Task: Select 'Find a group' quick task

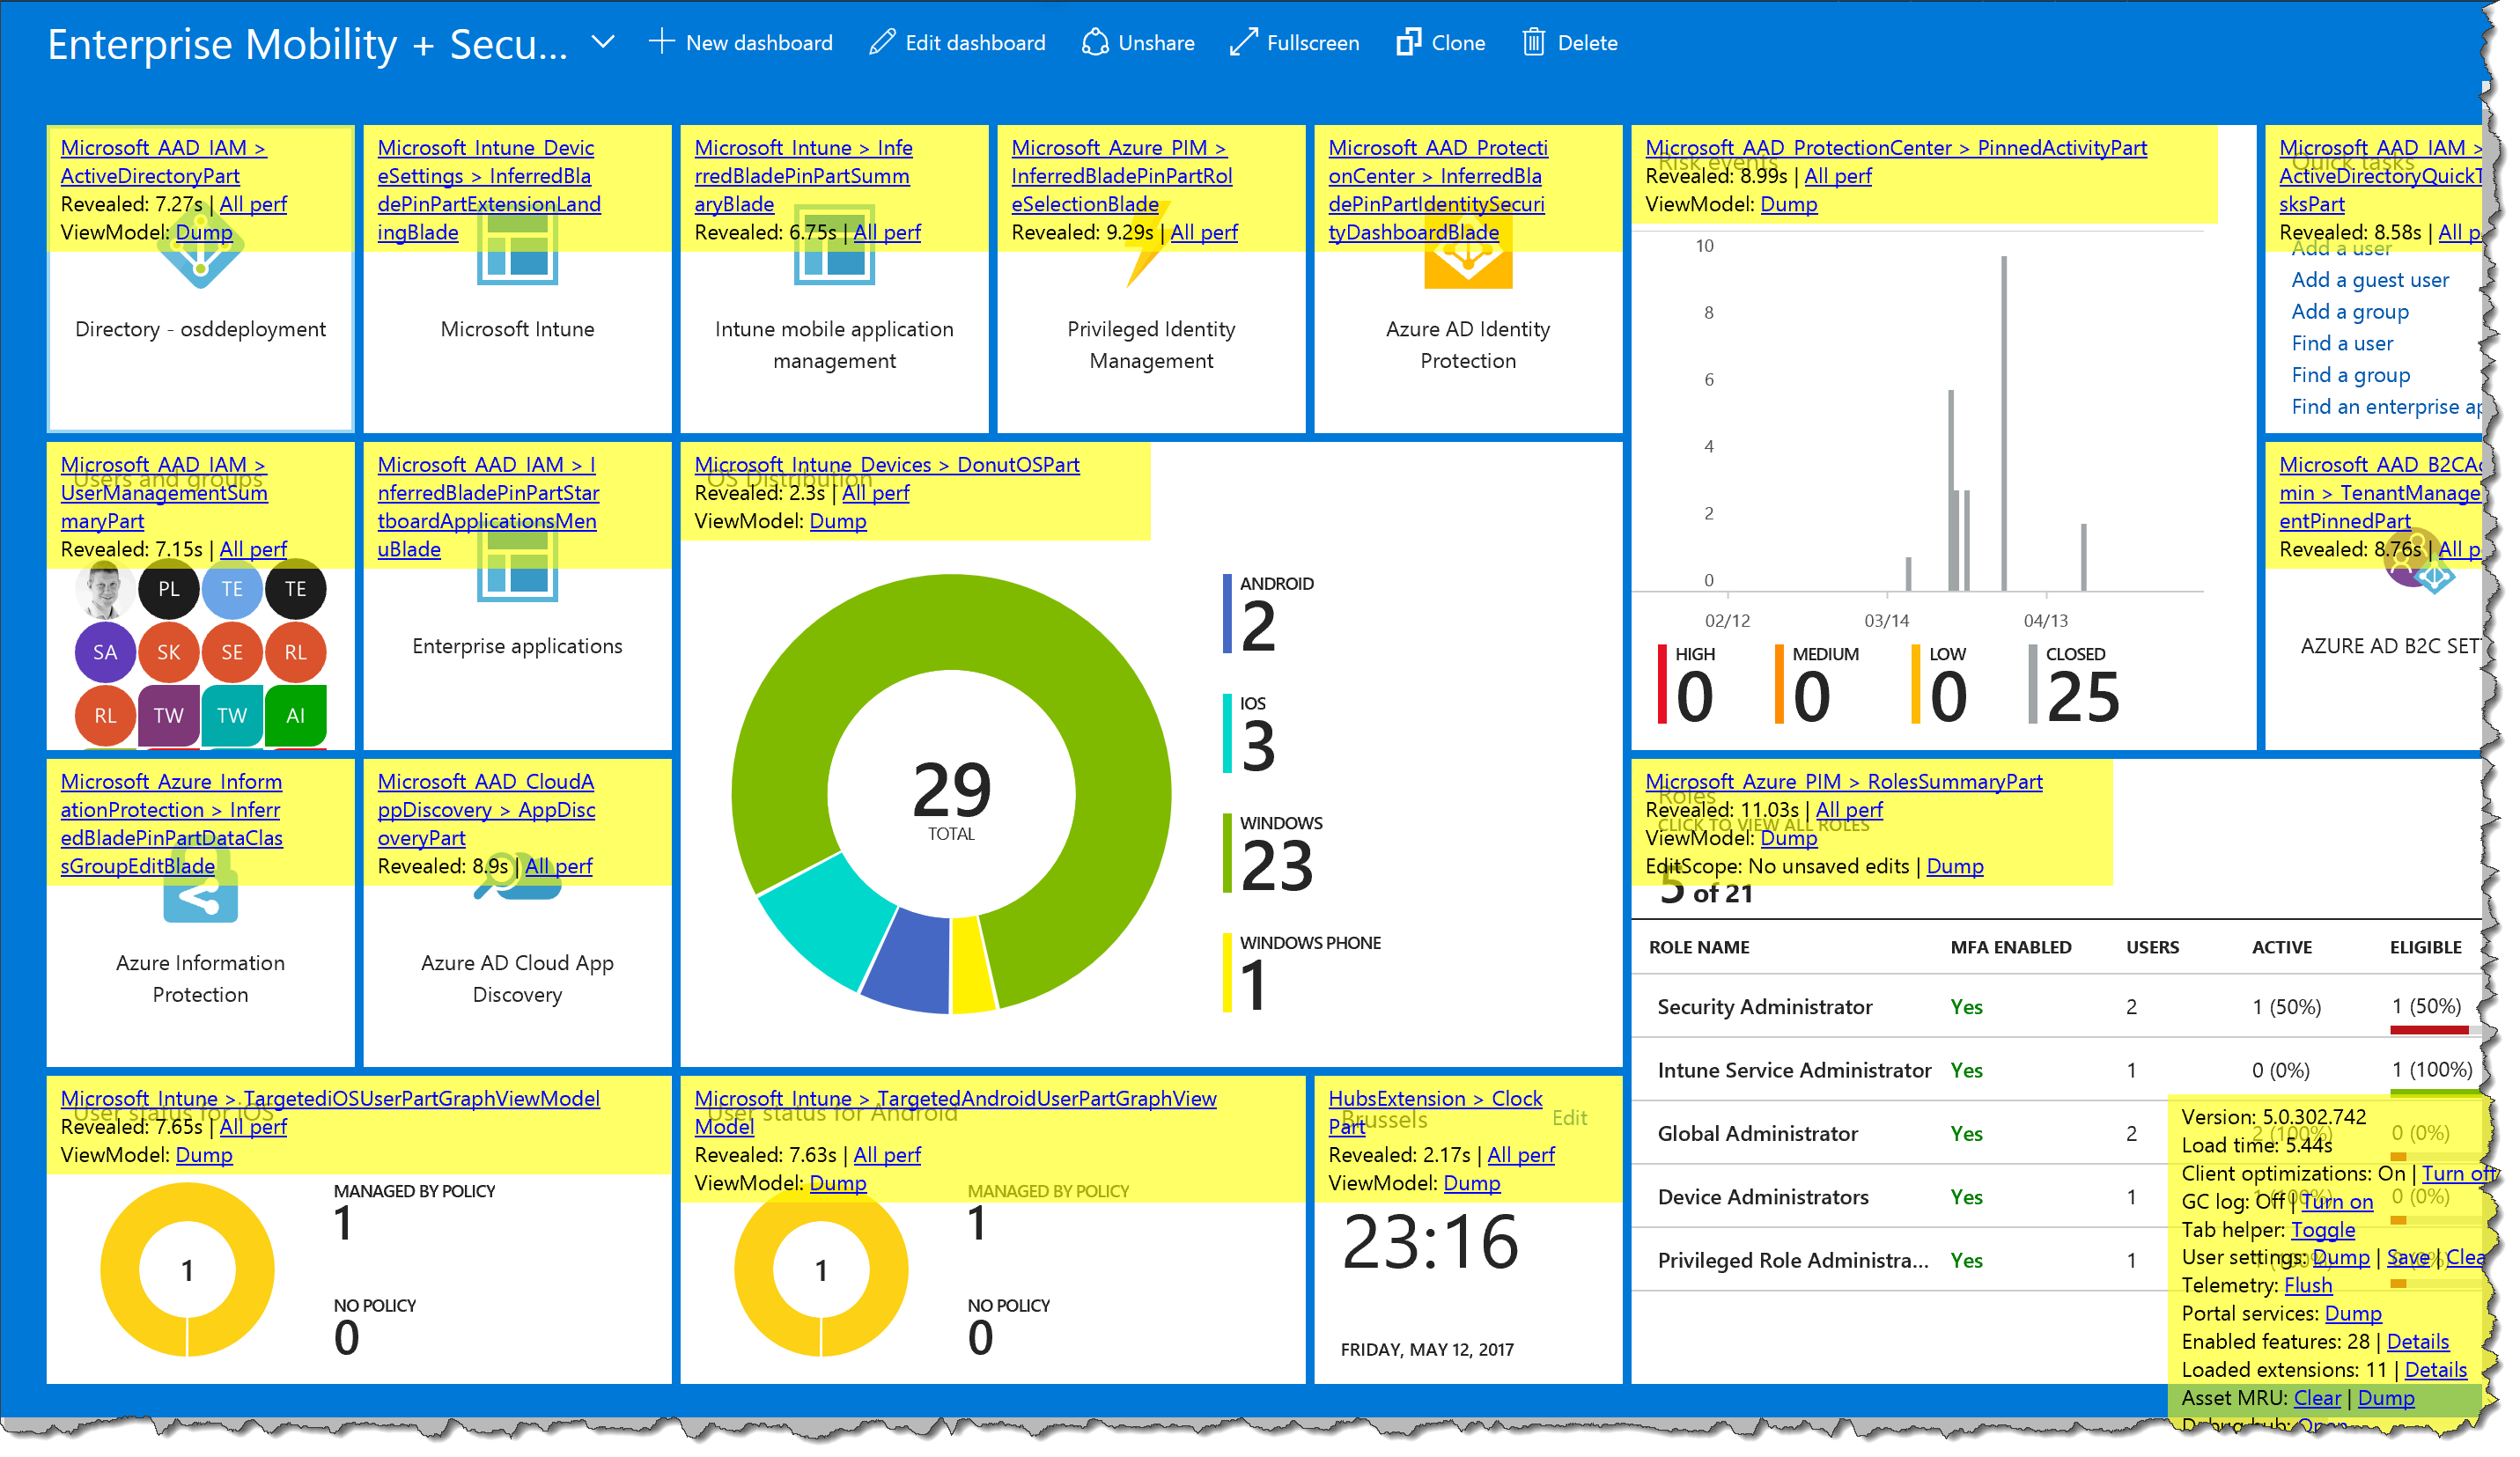Action: coord(2350,375)
